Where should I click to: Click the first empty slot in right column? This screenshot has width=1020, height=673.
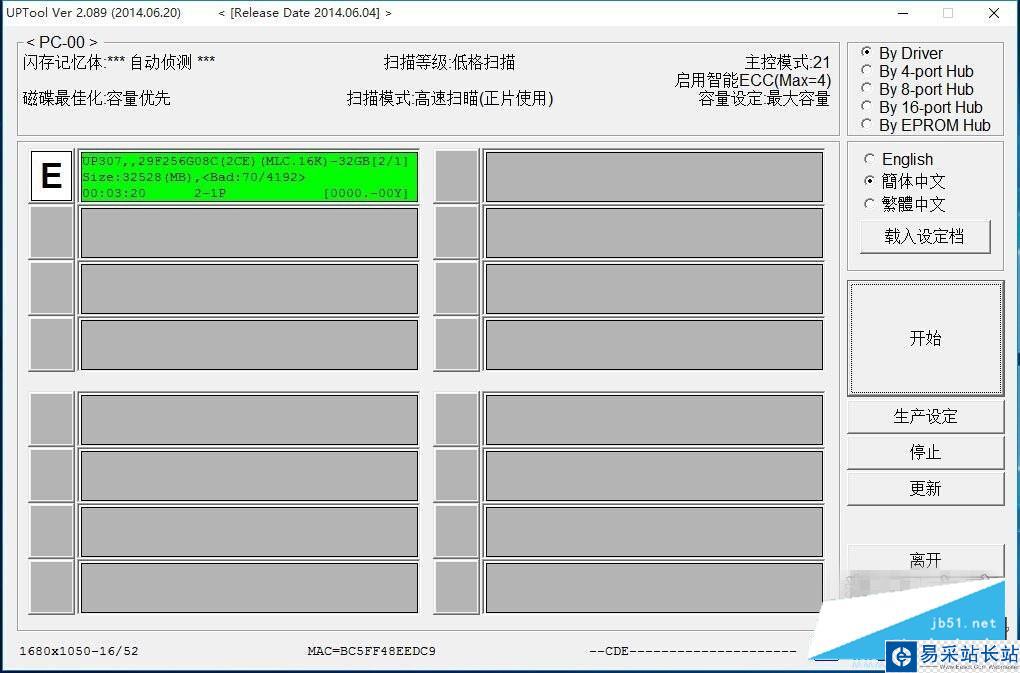pos(652,177)
